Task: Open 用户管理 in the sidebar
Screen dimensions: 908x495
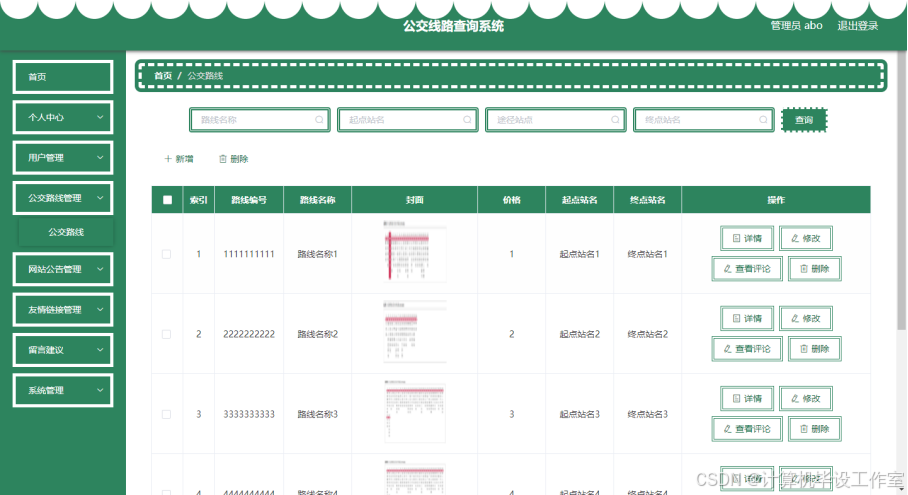Action: (63, 157)
